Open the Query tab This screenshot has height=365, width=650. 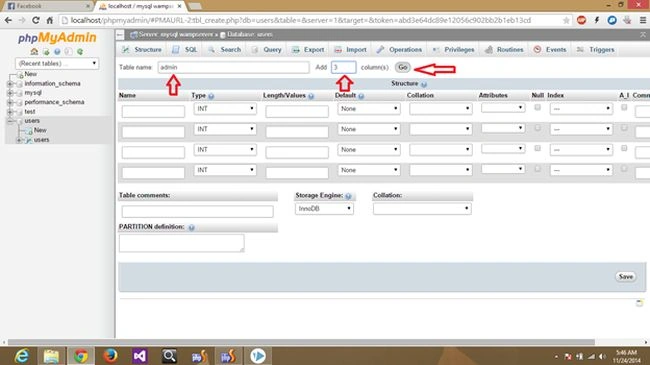267,49
